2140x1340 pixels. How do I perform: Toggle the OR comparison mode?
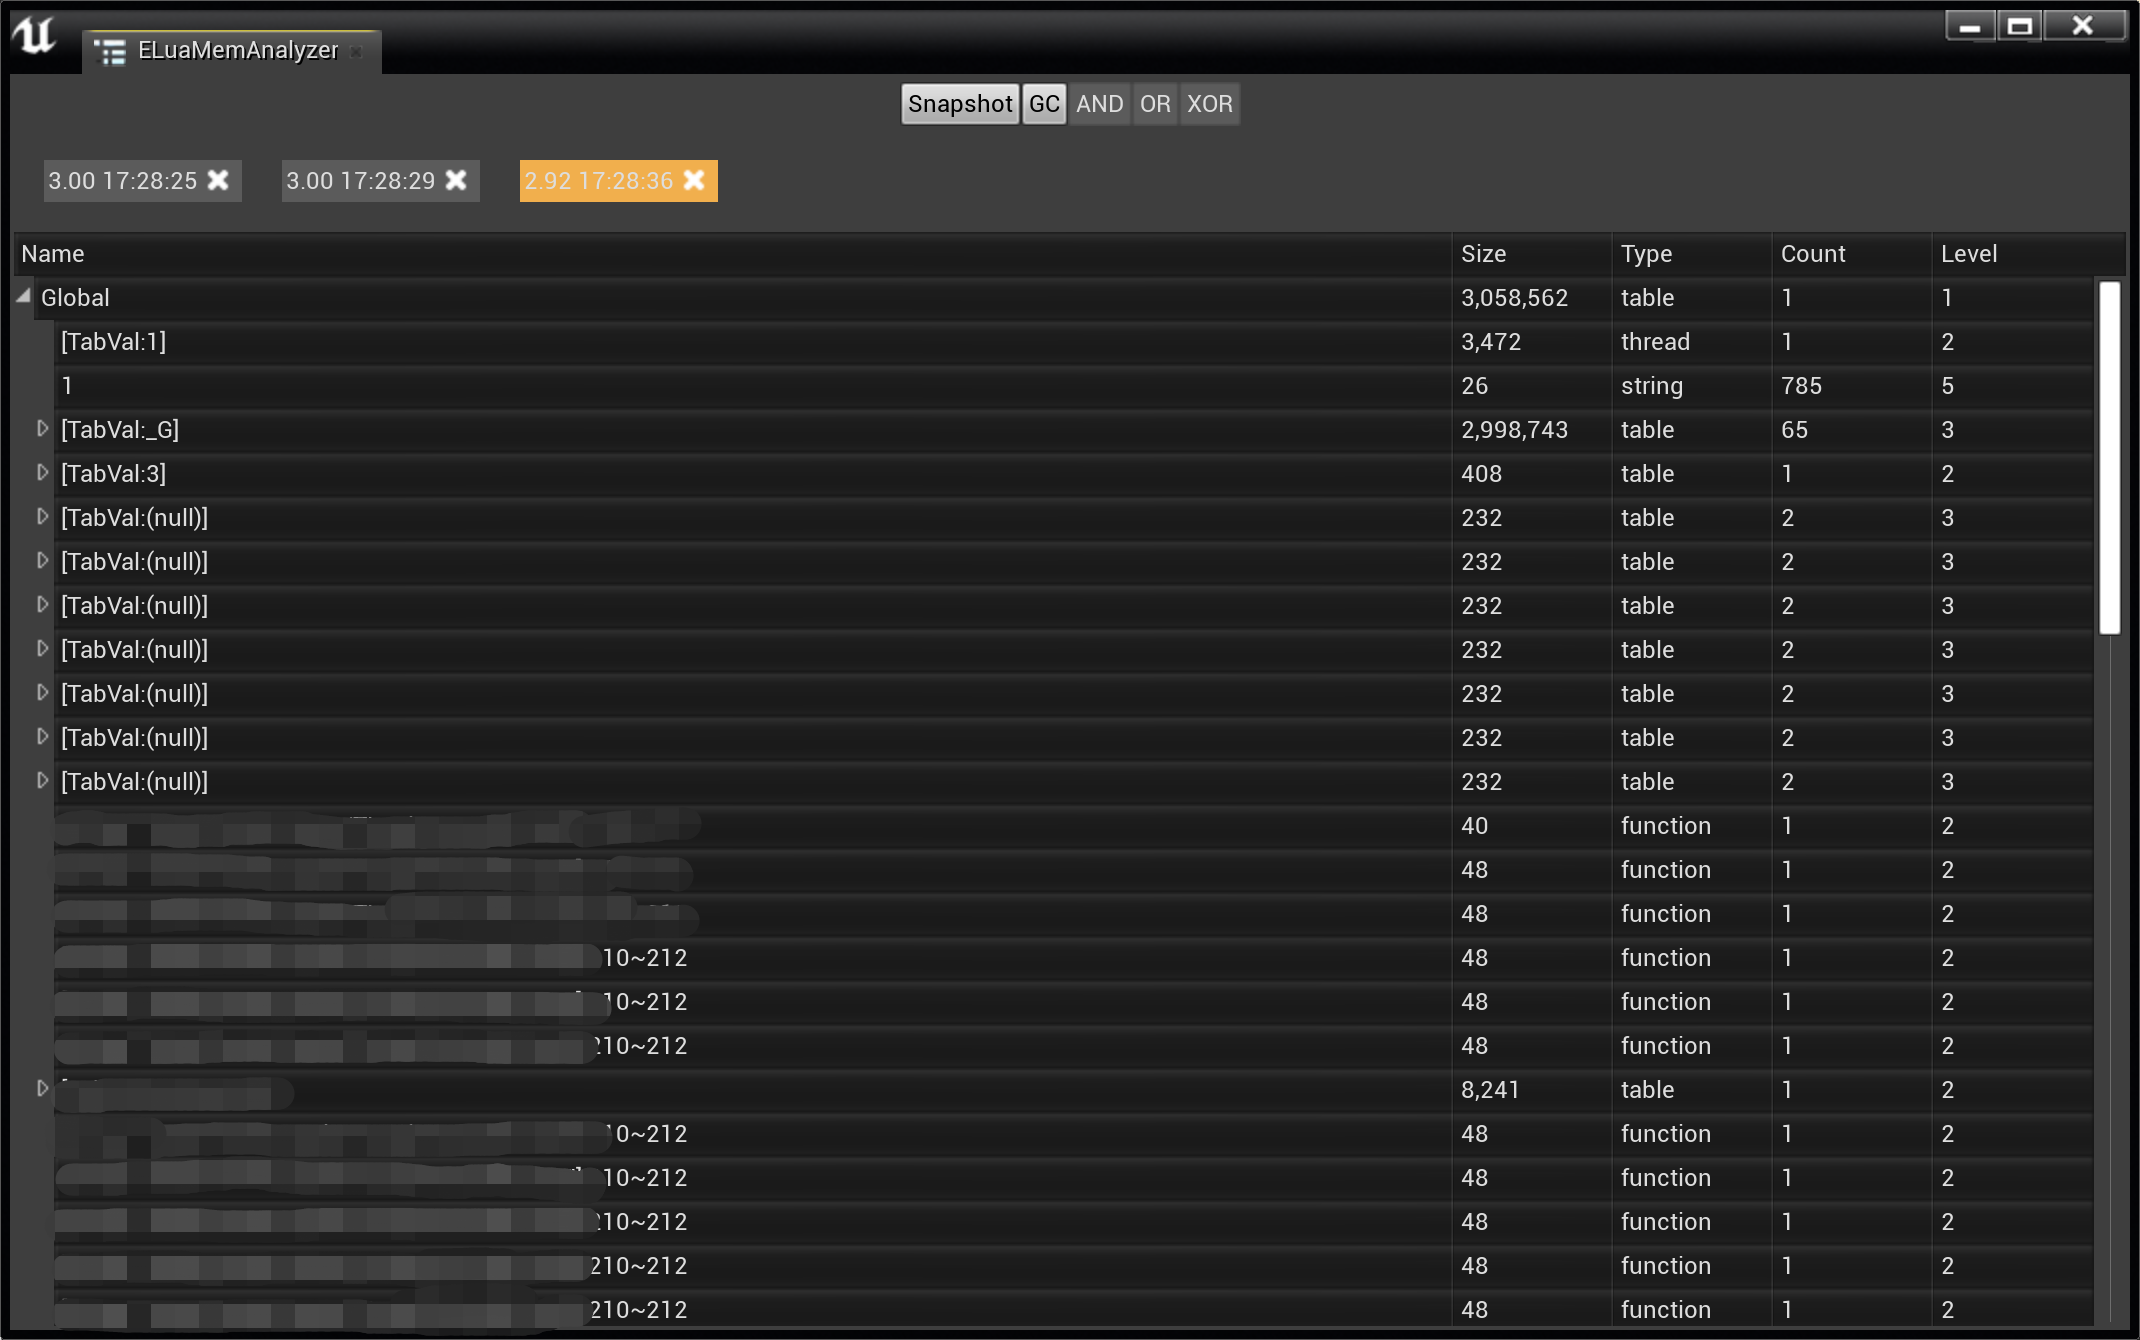point(1155,104)
